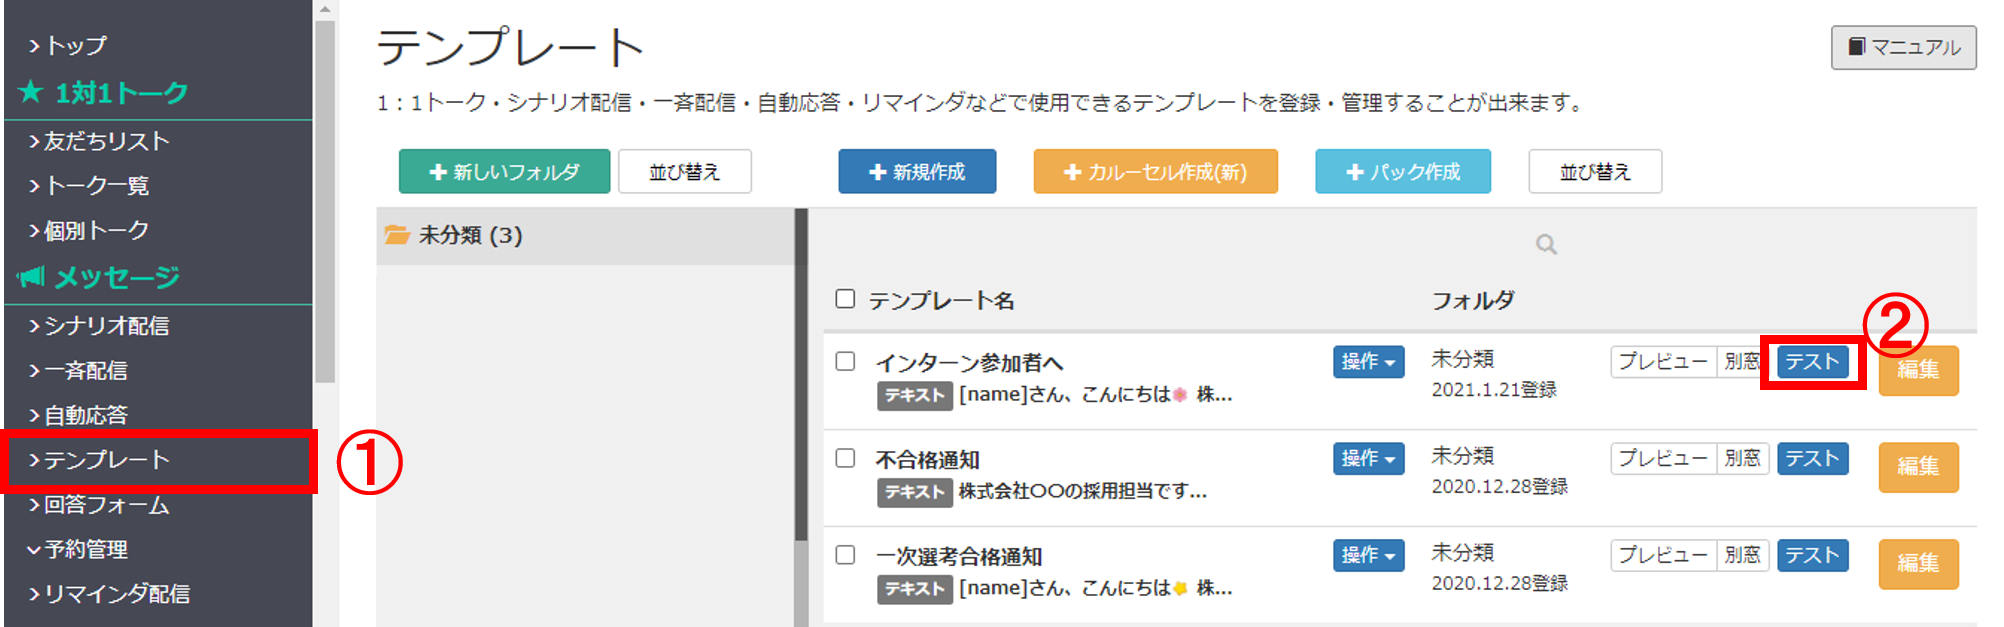
Task: Click カルーセル作成(新) orange button
Action: (x=1155, y=172)
